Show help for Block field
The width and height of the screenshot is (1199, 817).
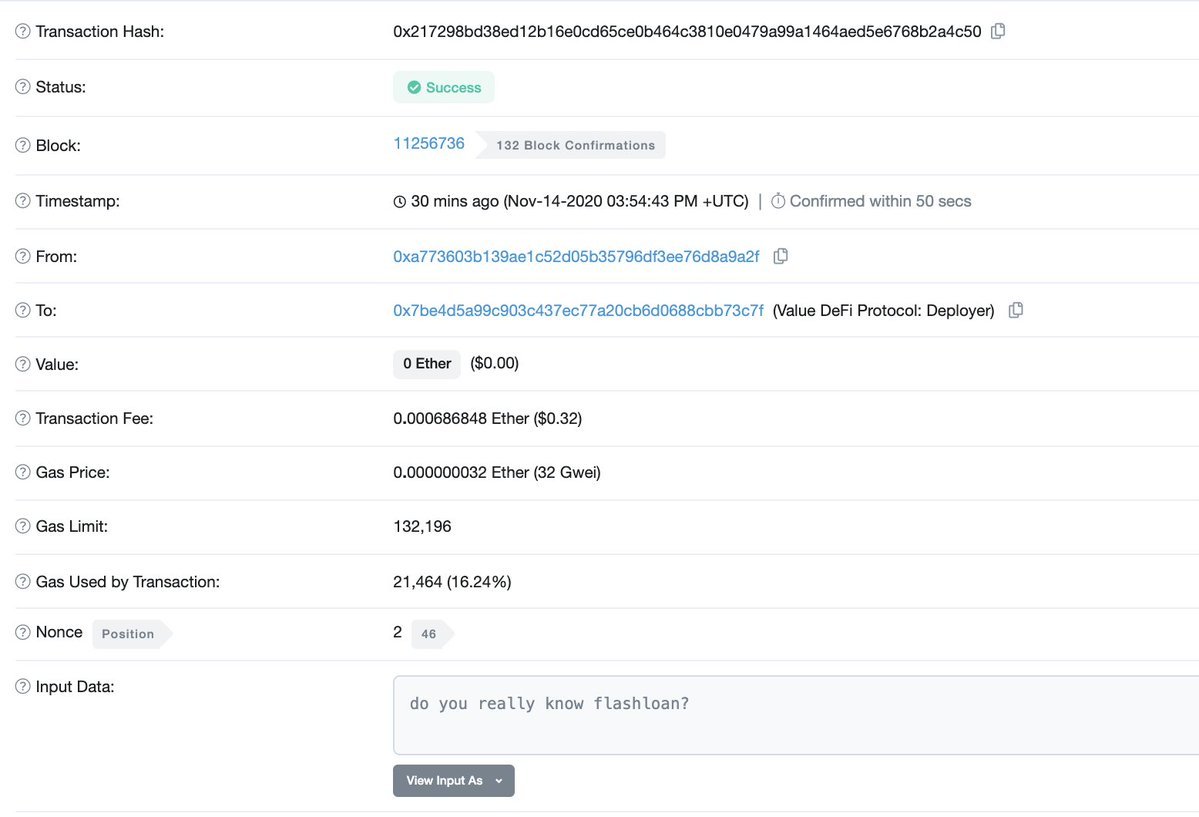23,145
